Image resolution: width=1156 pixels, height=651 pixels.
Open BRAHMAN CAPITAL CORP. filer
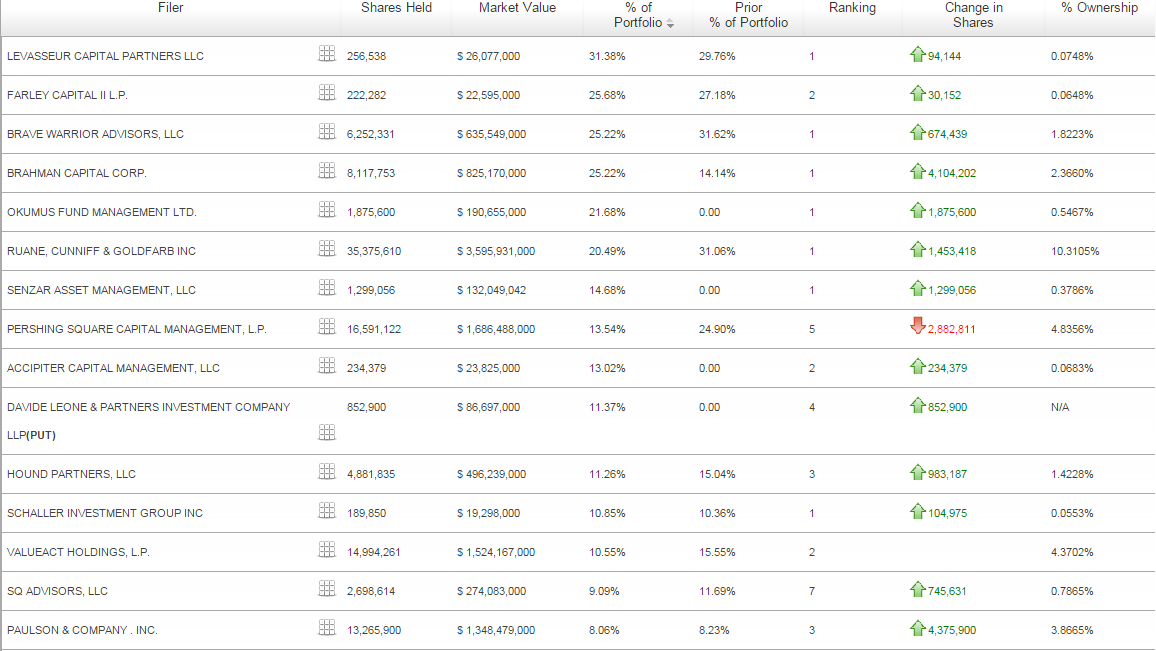pos(77,173)
